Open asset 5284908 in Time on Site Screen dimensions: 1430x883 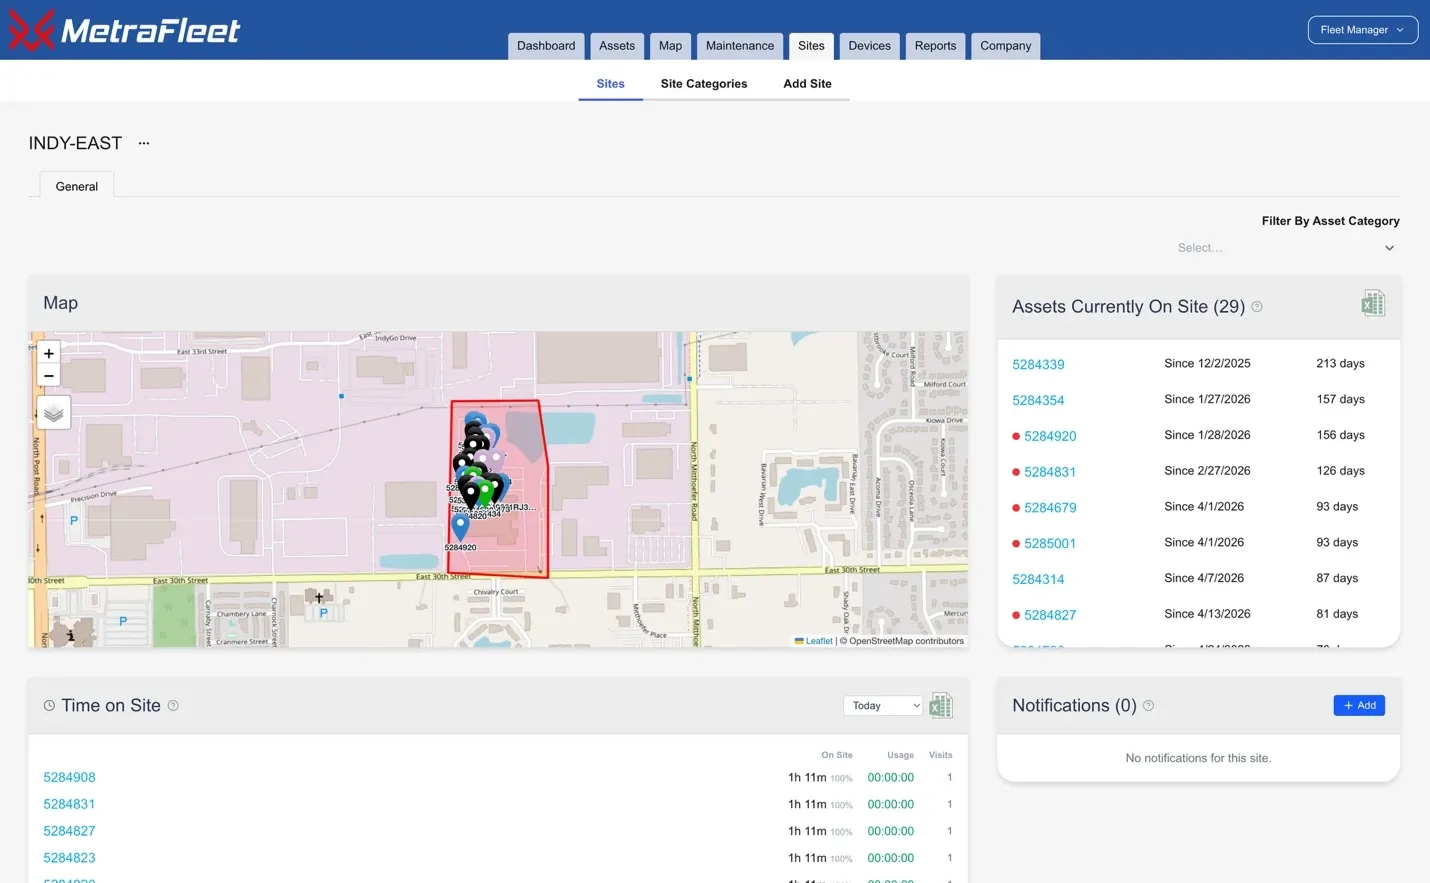tap(69, 777)
